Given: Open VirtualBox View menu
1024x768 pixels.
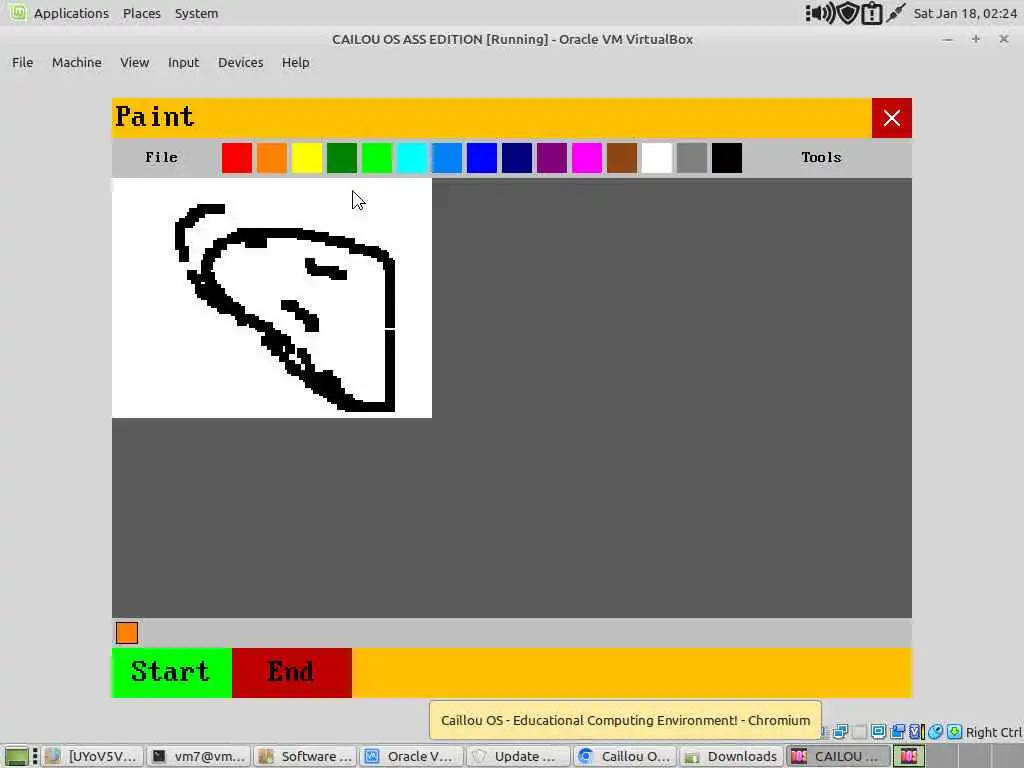Looking at the screenshot, I should tap(135, 63).
